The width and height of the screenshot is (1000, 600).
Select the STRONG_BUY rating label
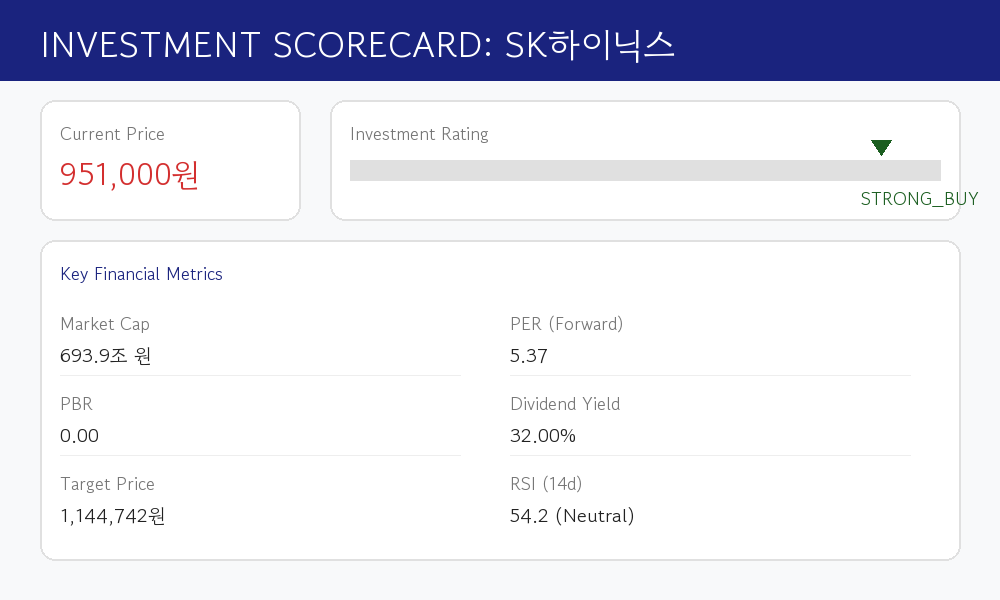[x=919, y=199]
